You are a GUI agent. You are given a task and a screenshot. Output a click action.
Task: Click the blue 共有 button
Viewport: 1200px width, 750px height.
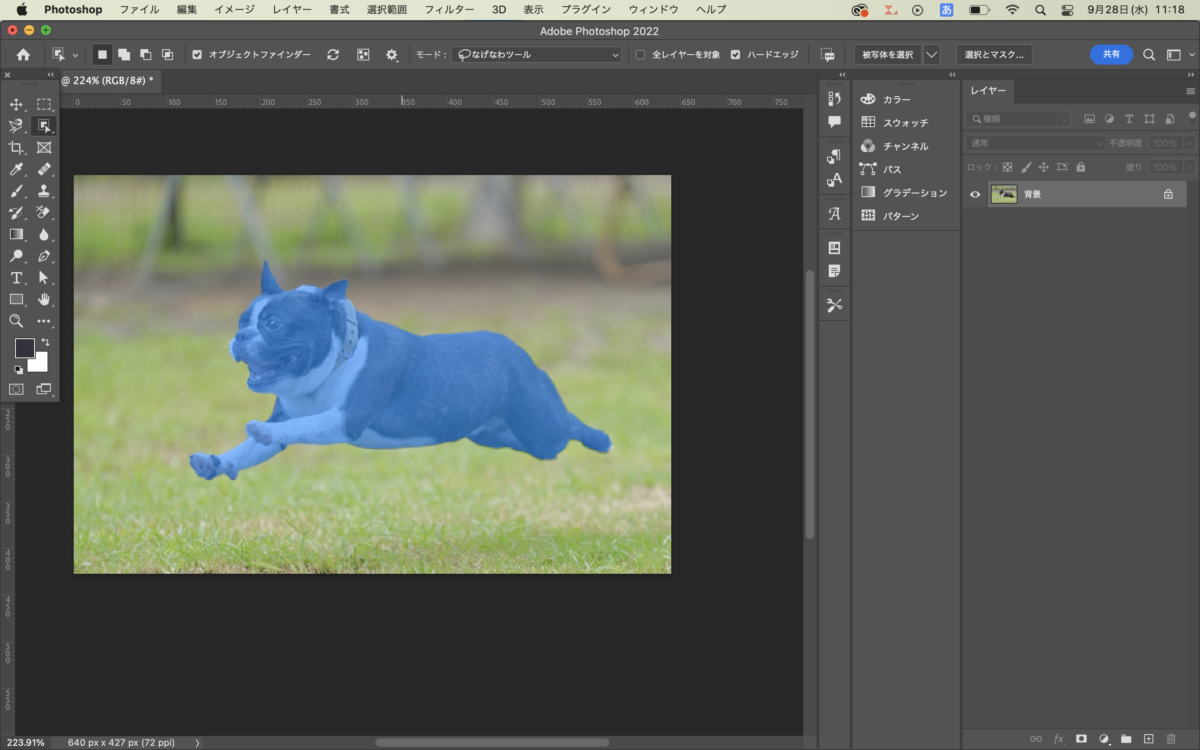pos(1111,55)
